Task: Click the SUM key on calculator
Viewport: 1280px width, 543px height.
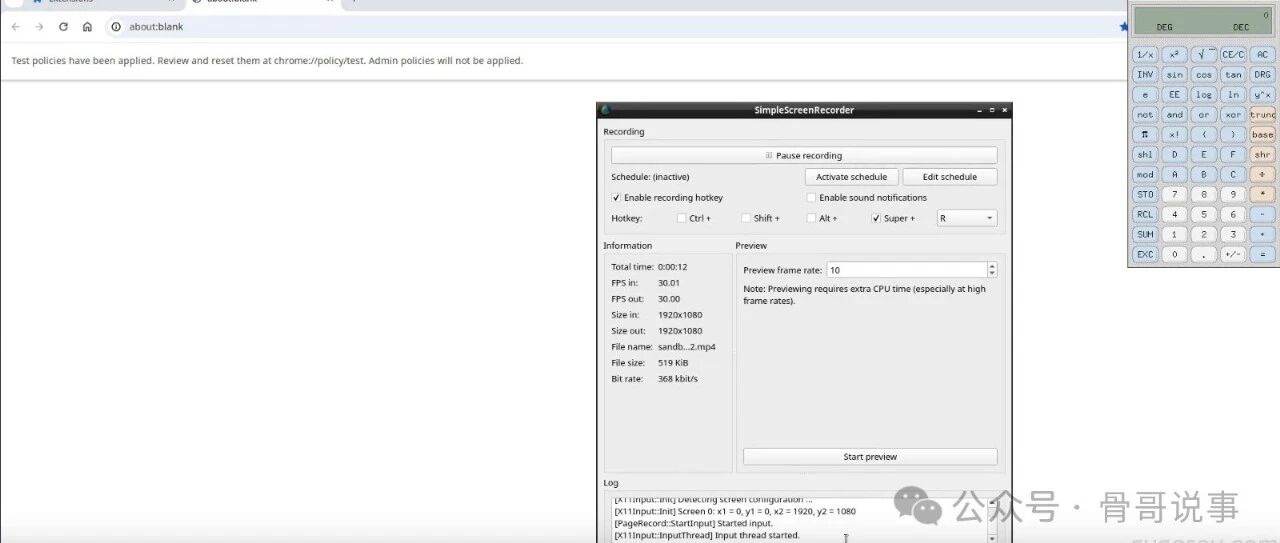Action: [1145, 234]
